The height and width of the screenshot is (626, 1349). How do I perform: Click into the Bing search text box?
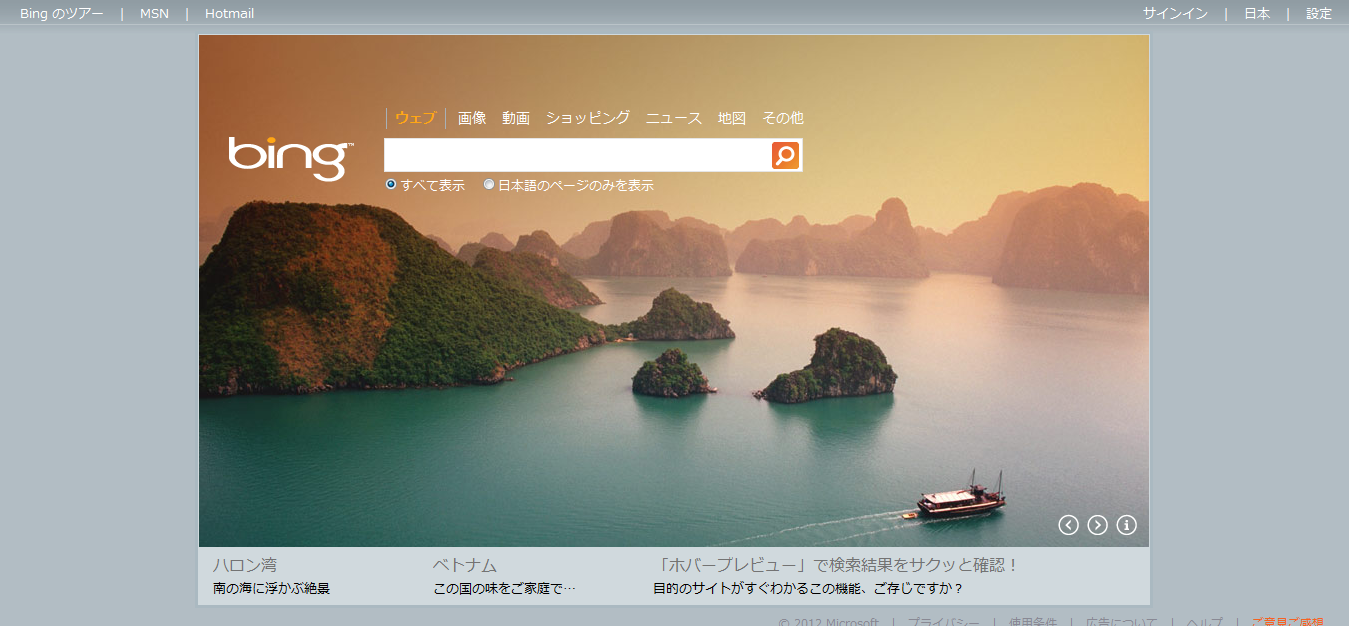[x=577, y=155]
